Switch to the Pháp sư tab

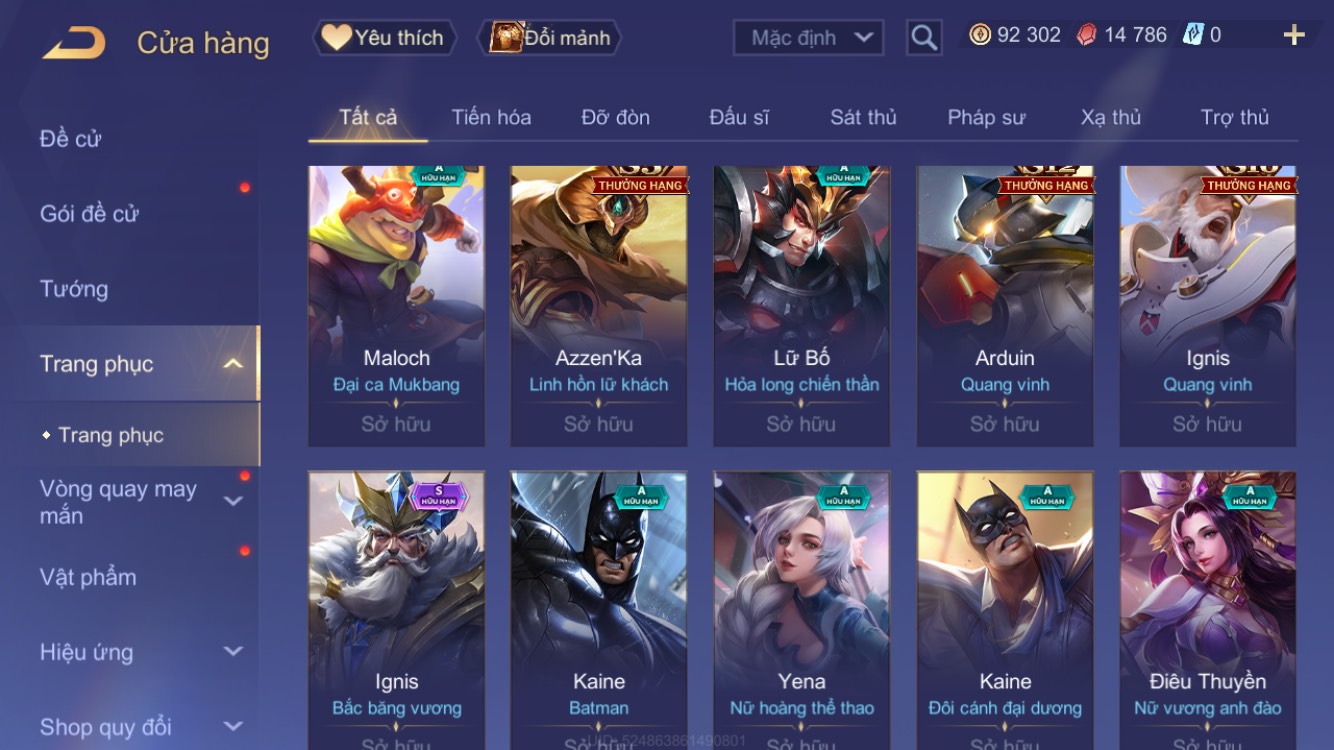point(986,117)
